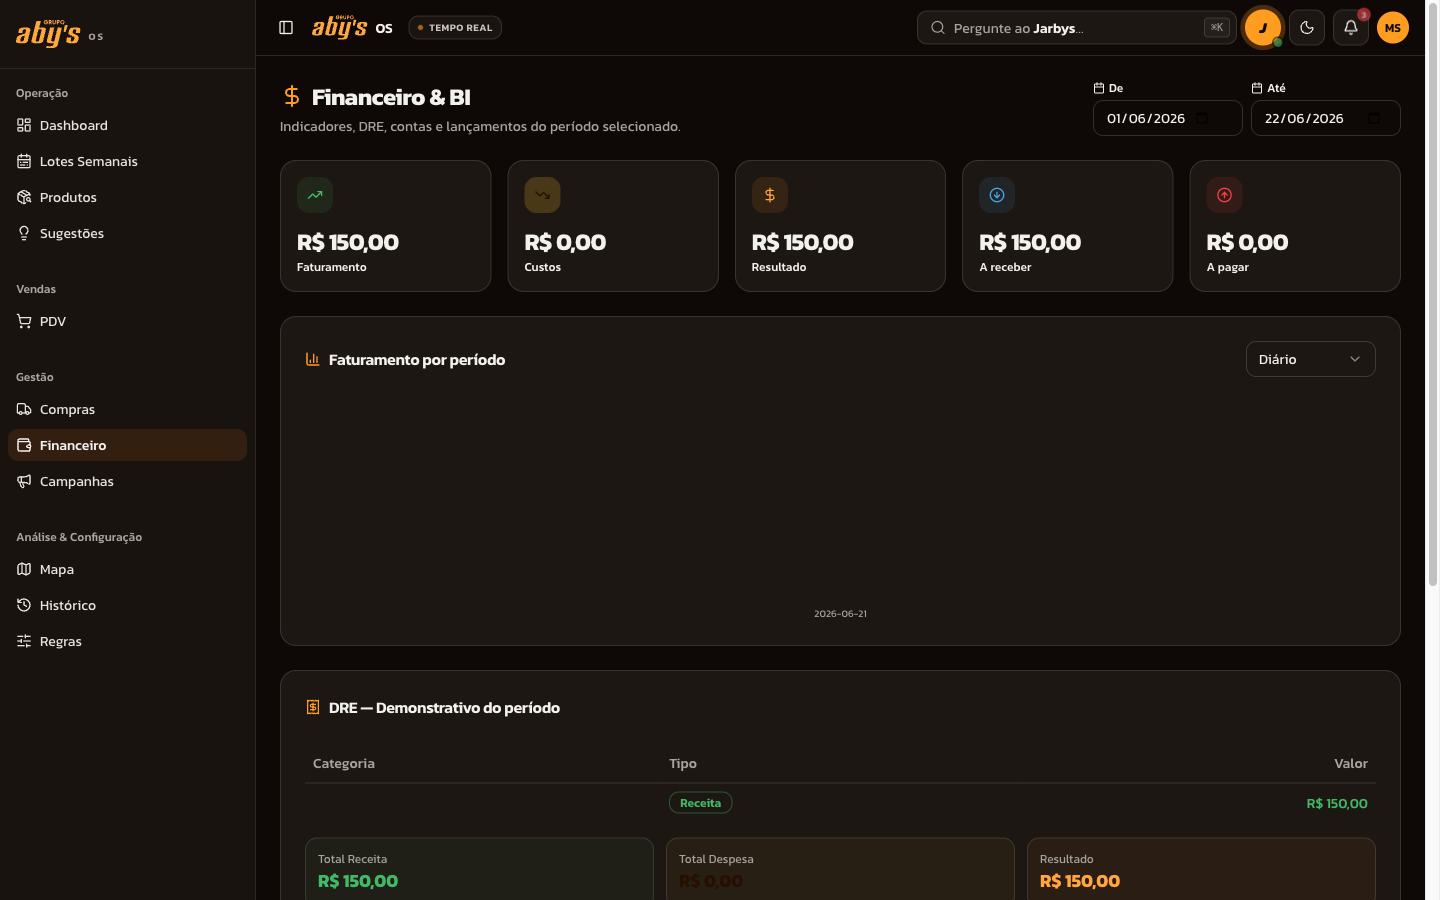The width and height of the screenshot is (1440, 900).
Task: Click the A pagar arrow-up icon
Action: (1224, 195)
